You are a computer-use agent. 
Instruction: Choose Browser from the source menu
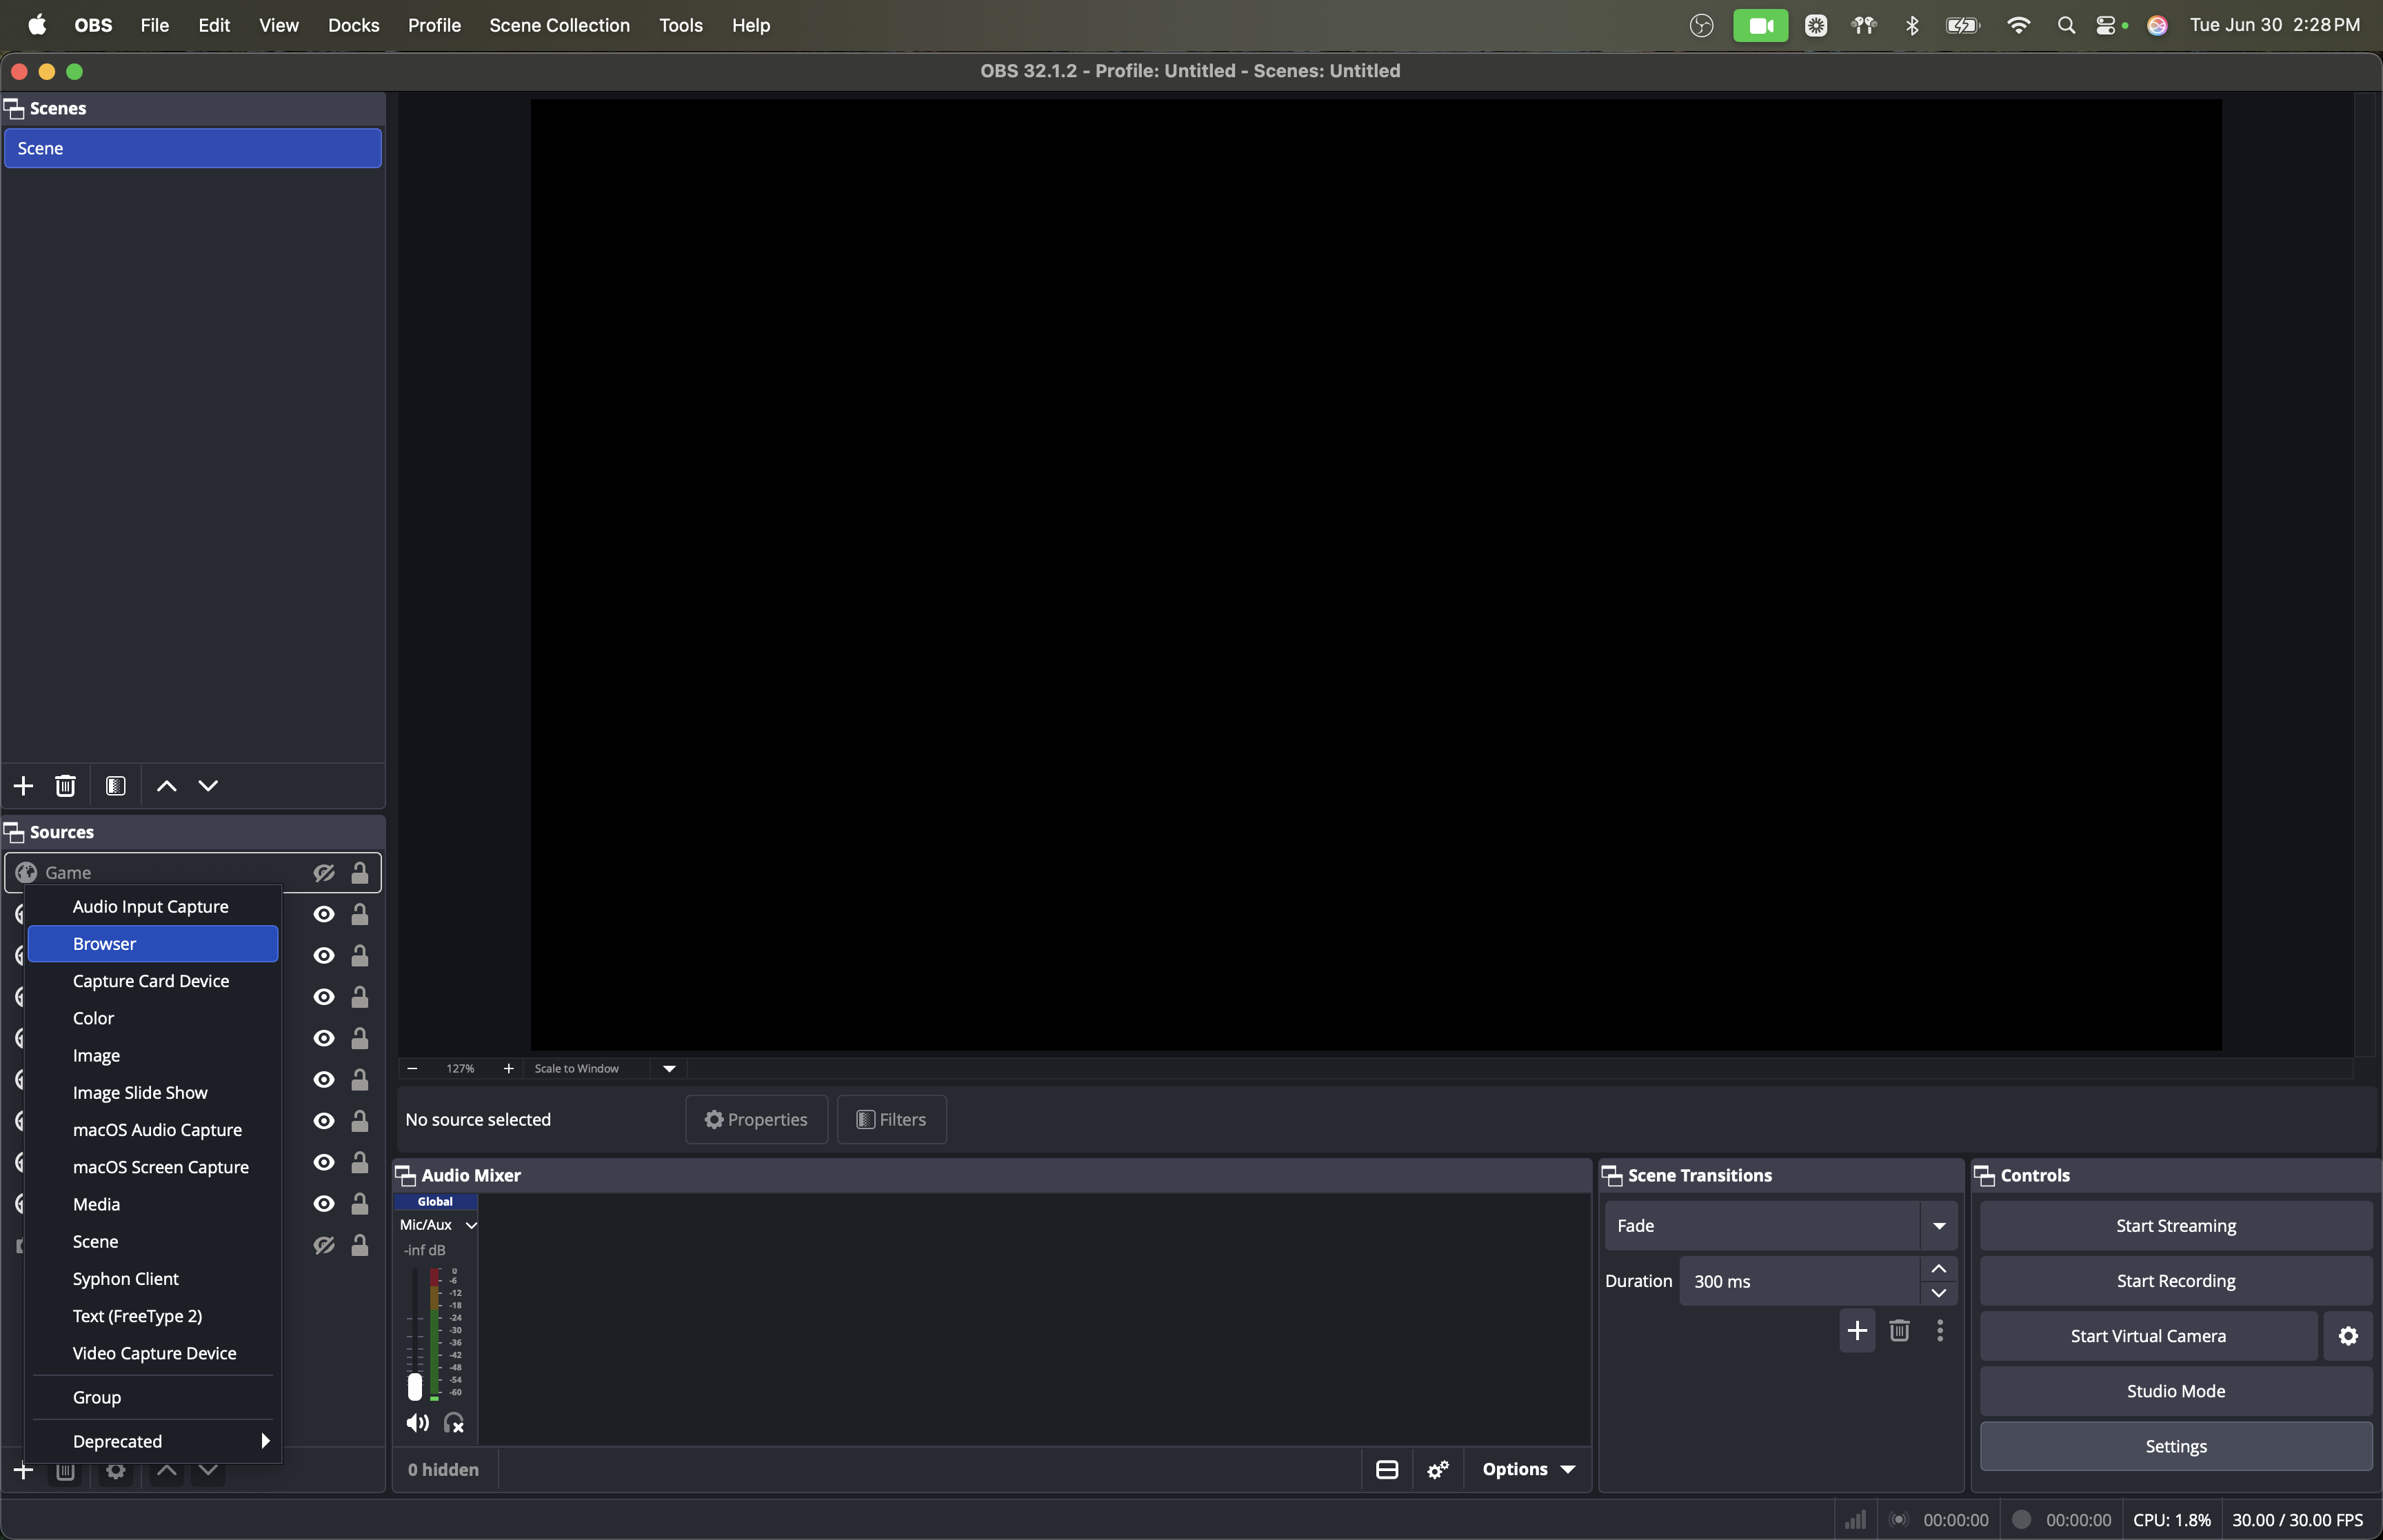[x=153, y=944]
